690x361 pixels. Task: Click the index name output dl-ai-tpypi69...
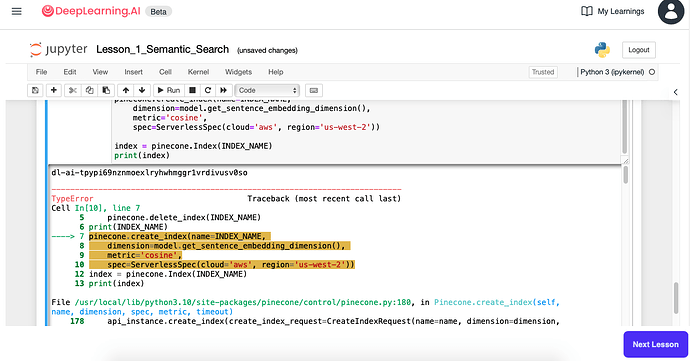(x=149, y=173)
